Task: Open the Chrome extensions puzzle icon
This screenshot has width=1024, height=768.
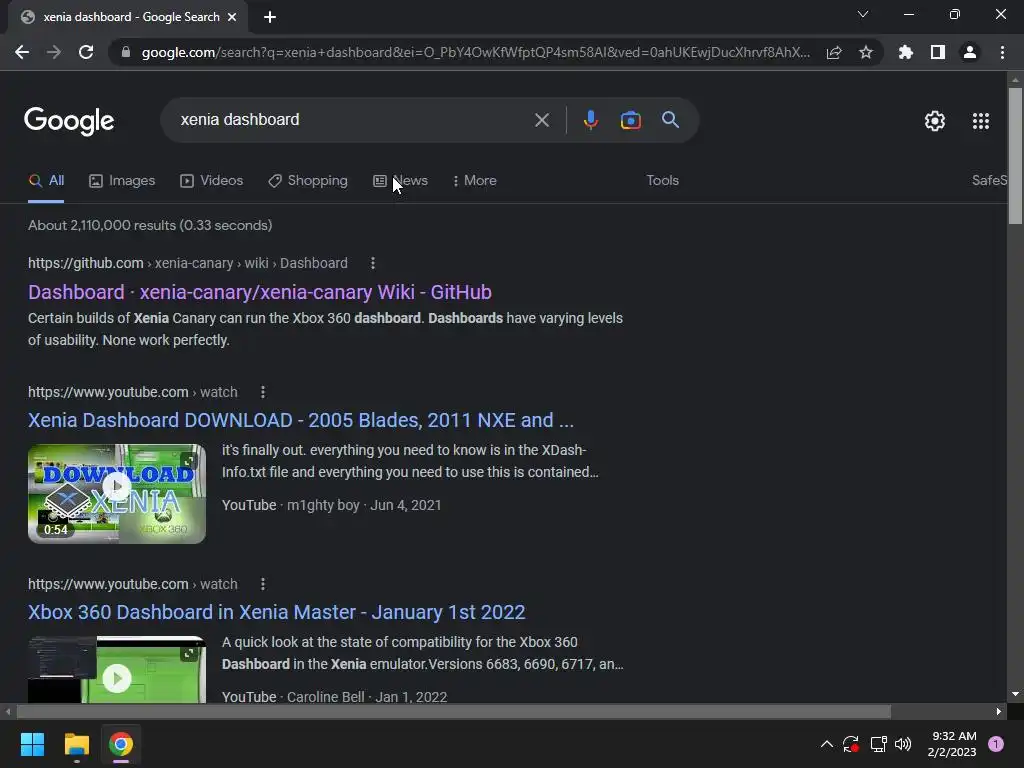Action: pos(905,52)
